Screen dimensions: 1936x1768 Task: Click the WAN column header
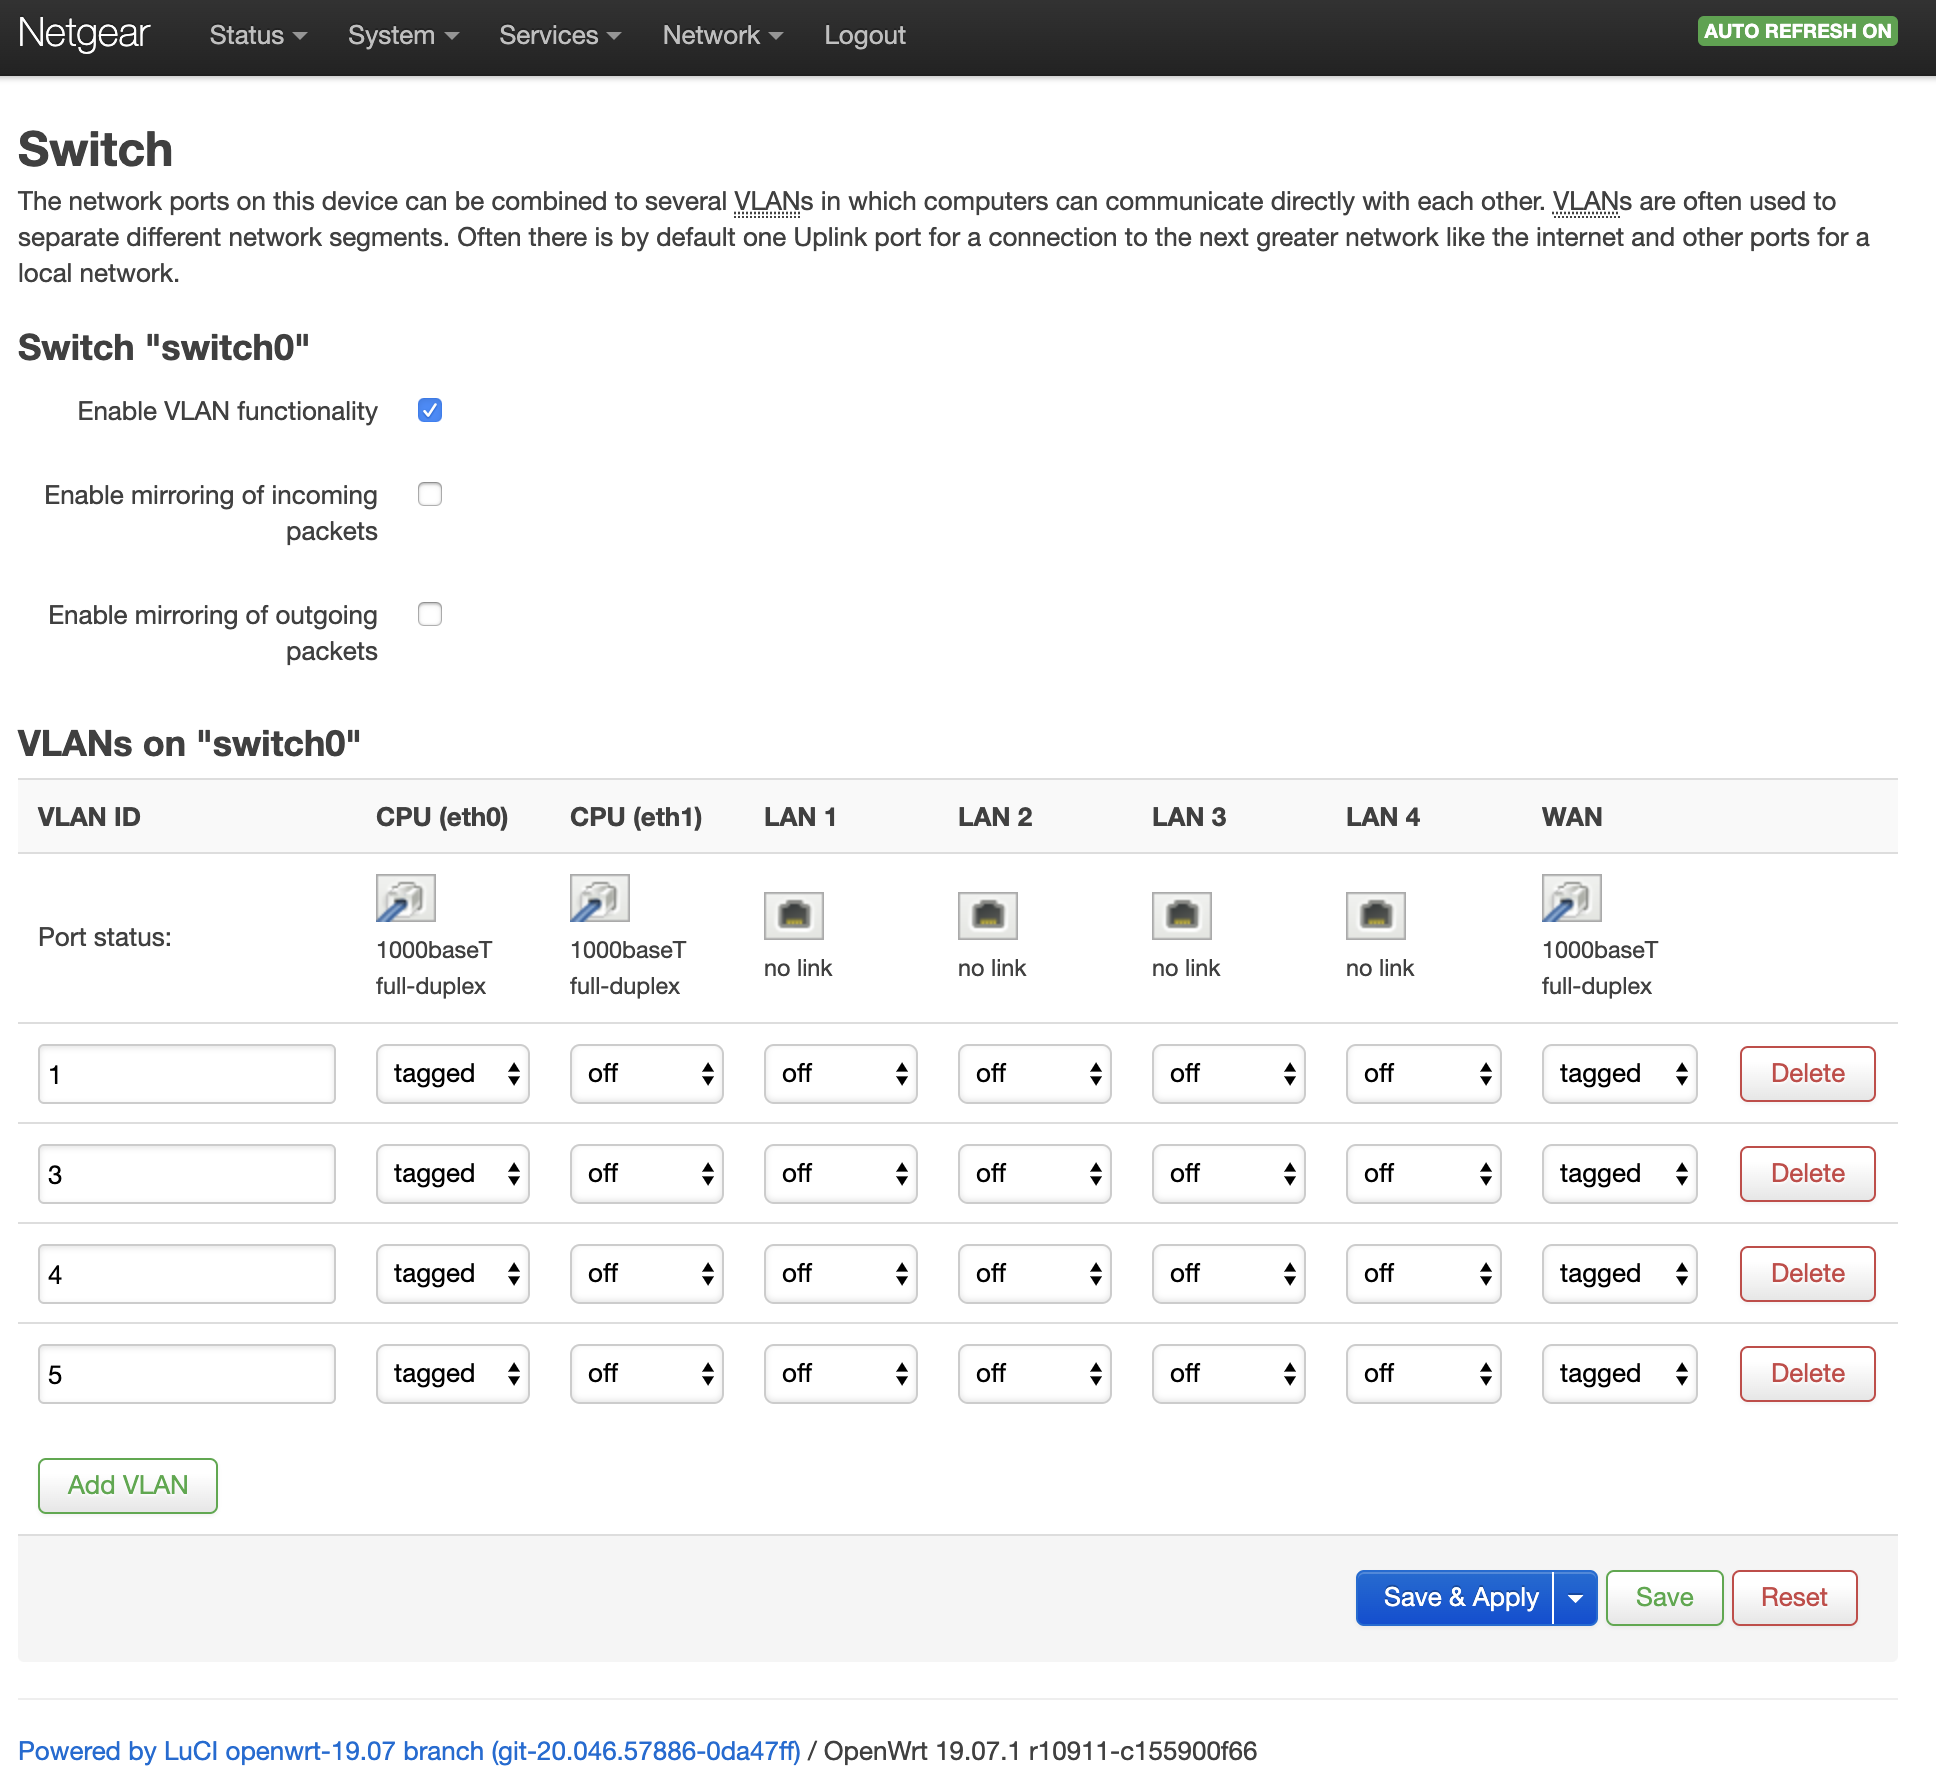(1571, 817)
